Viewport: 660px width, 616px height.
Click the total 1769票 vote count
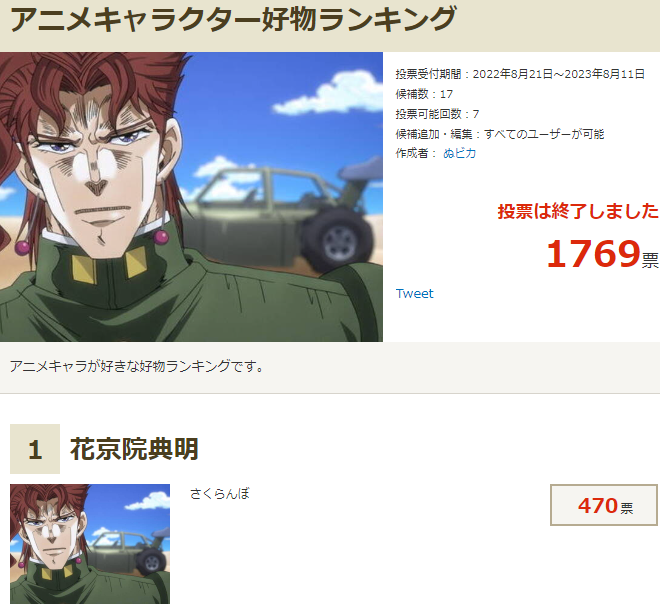(x=602, y=254)
